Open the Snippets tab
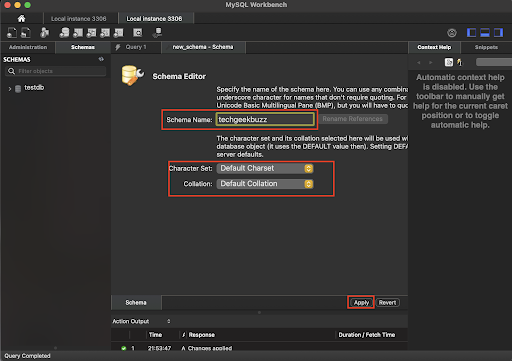The width and height of the screenshot is (512, 361). [x=486, y=47]
